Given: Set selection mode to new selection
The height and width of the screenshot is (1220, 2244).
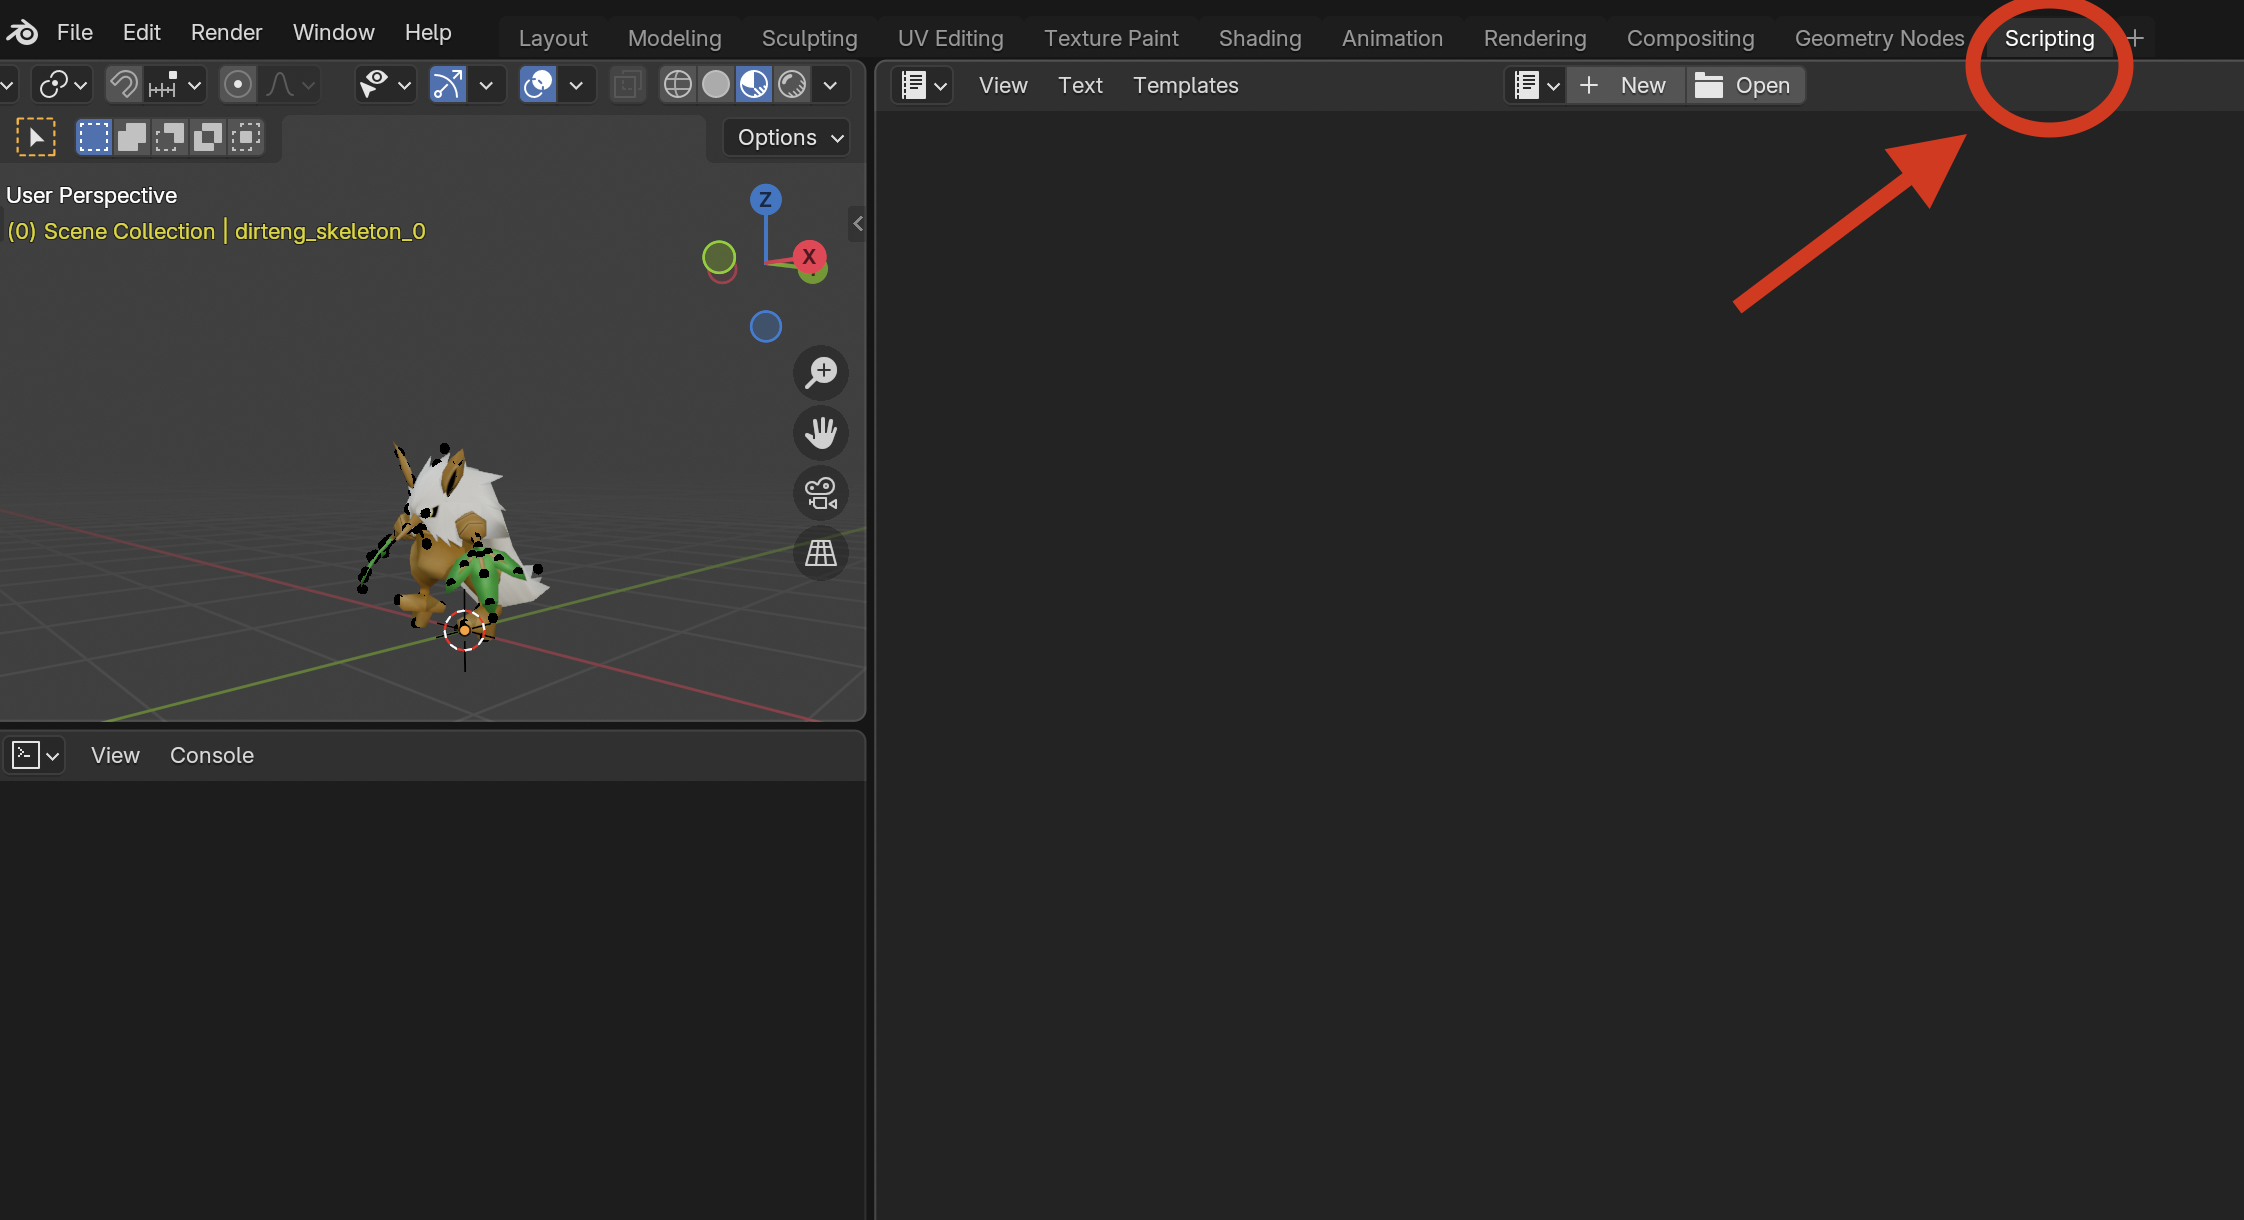Looking at the screenshot, I should pyautogui.click(x=94, y=137).
